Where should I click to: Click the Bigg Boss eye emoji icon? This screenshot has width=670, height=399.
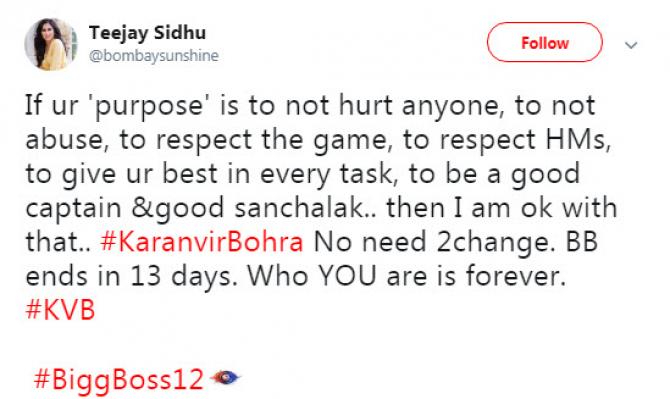(225, 378)
